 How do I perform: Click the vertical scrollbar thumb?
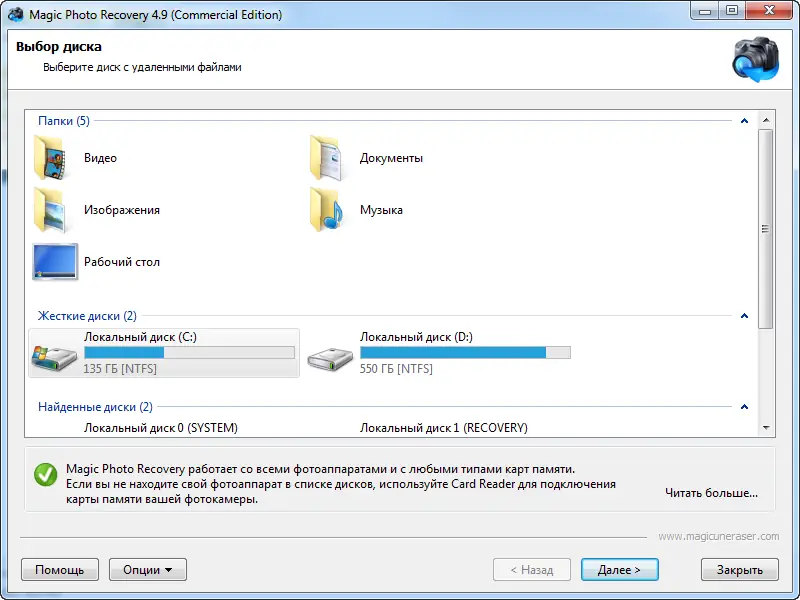pos(765,229)
